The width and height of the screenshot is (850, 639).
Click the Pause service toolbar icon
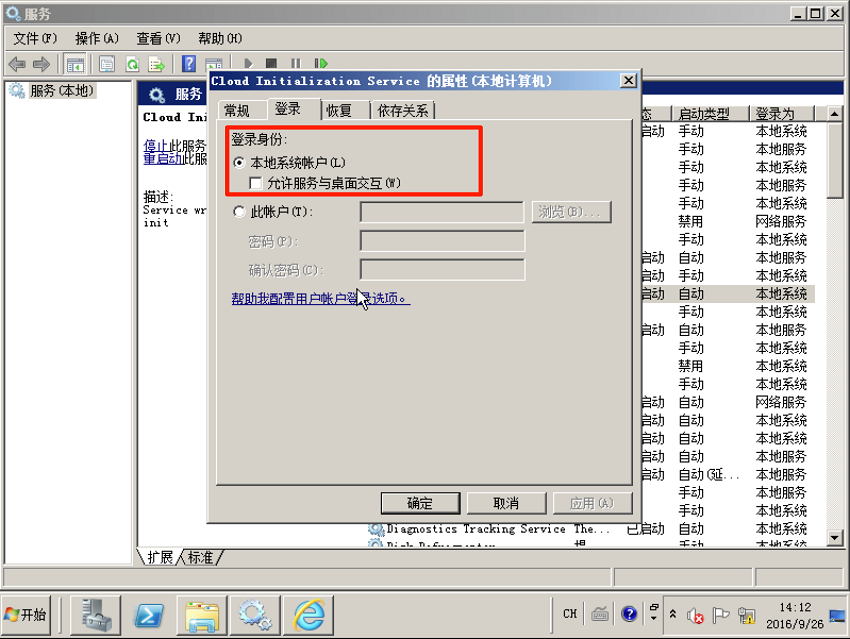point(295,63)
